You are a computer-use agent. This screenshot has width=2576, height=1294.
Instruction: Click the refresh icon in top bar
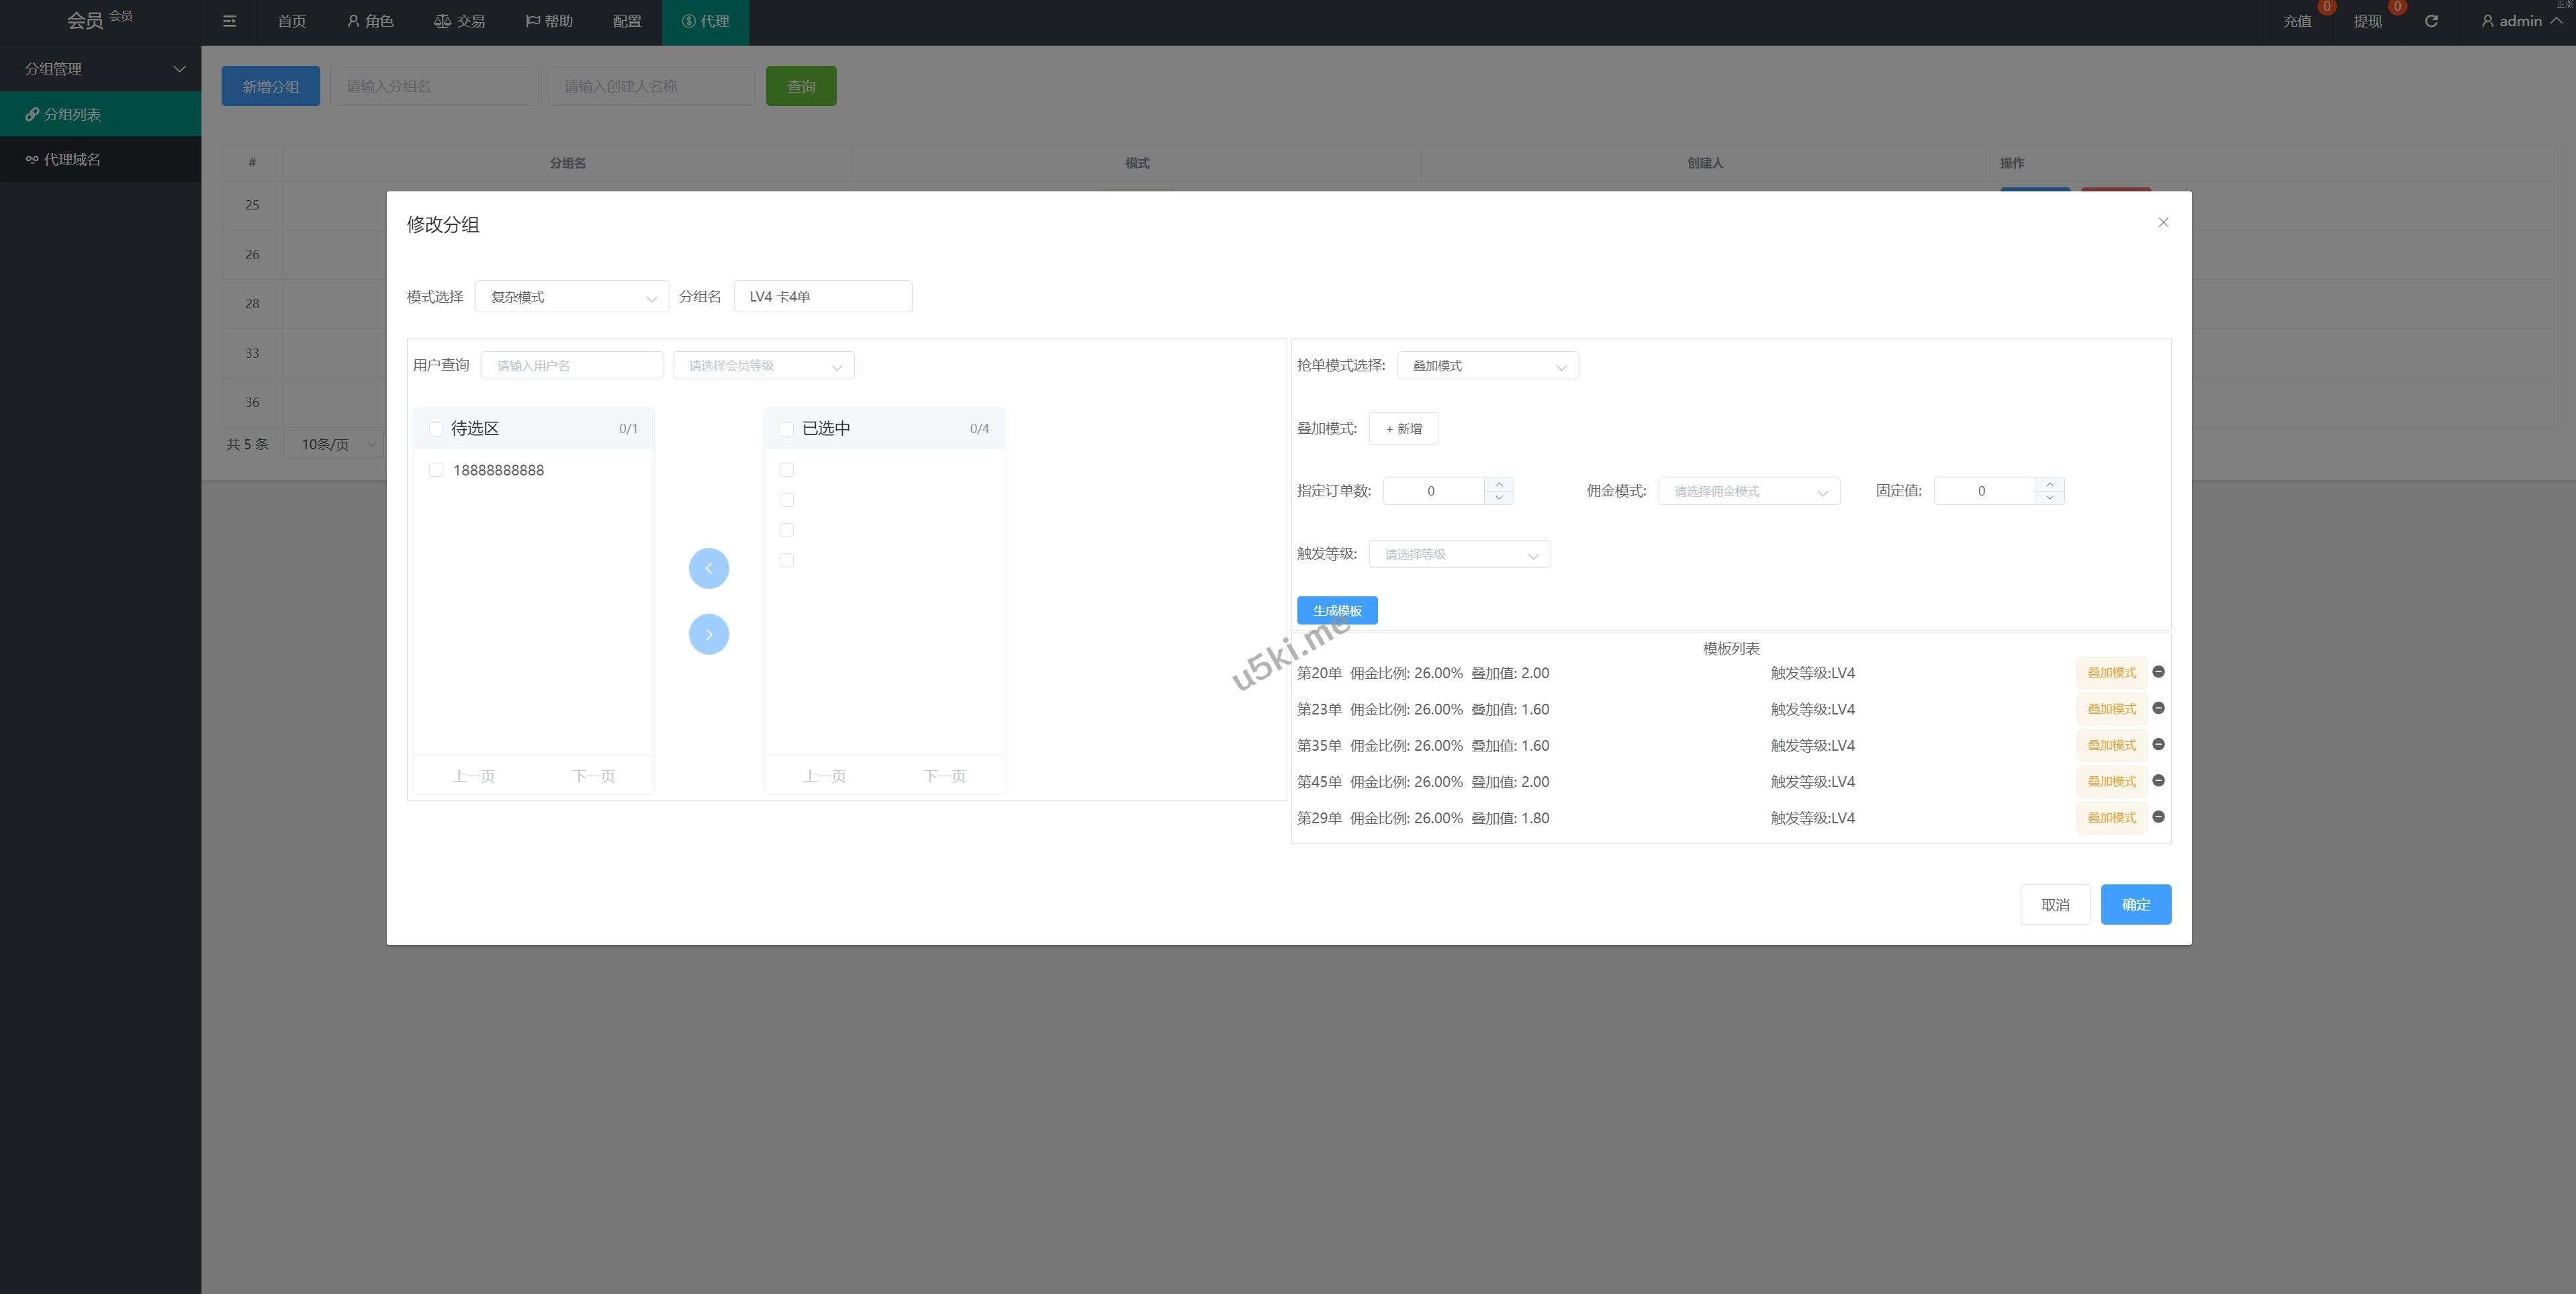2431,21
